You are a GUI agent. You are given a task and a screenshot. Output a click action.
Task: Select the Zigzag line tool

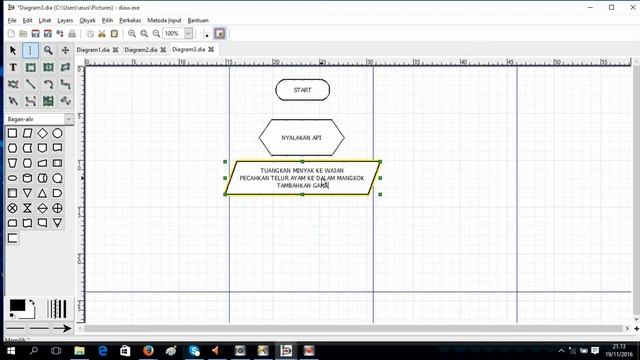point(65,84)
